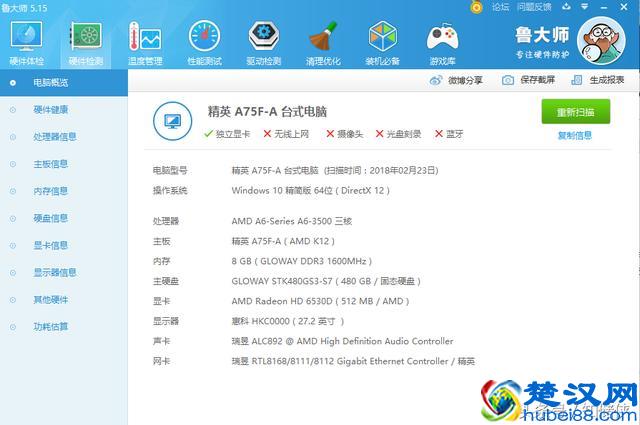Open 处理器信息 sidebar item
The image size is (640, 425).
point(55,137)
